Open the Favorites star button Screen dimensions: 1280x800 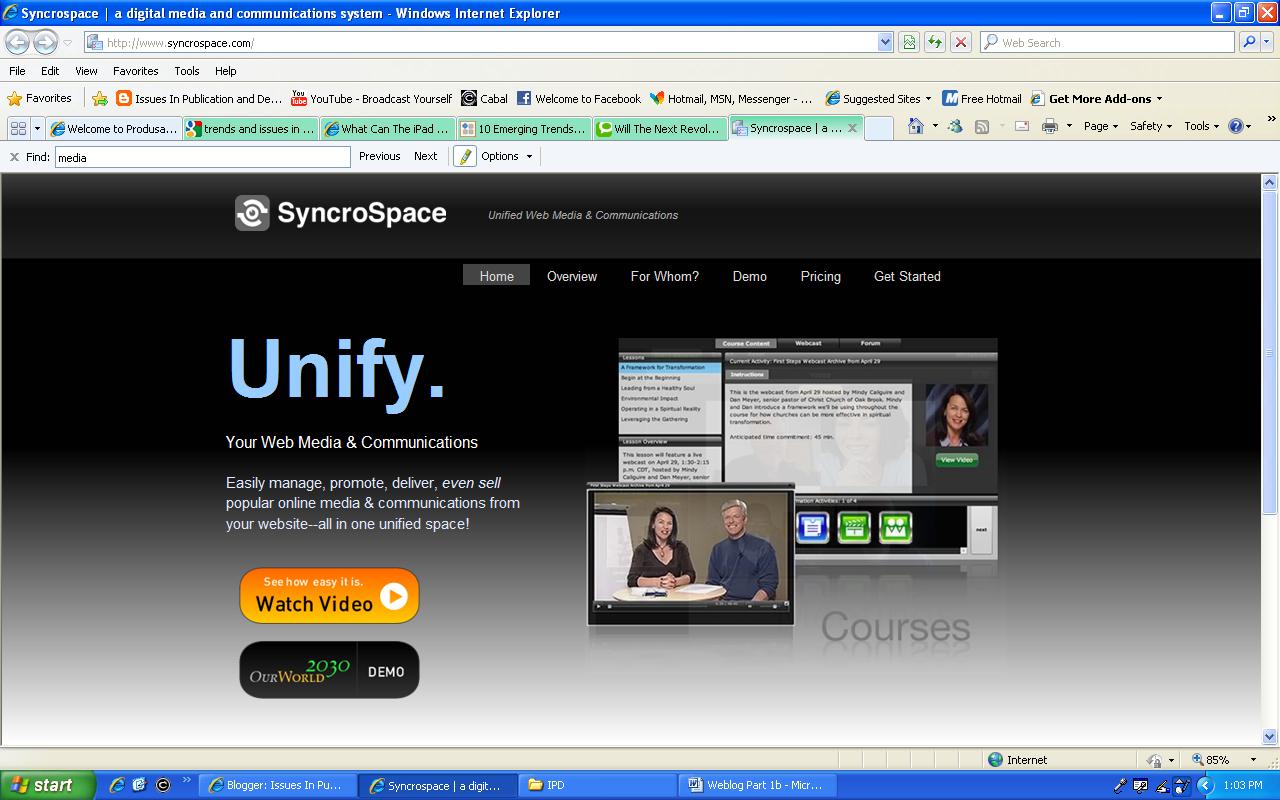(40, 98)
